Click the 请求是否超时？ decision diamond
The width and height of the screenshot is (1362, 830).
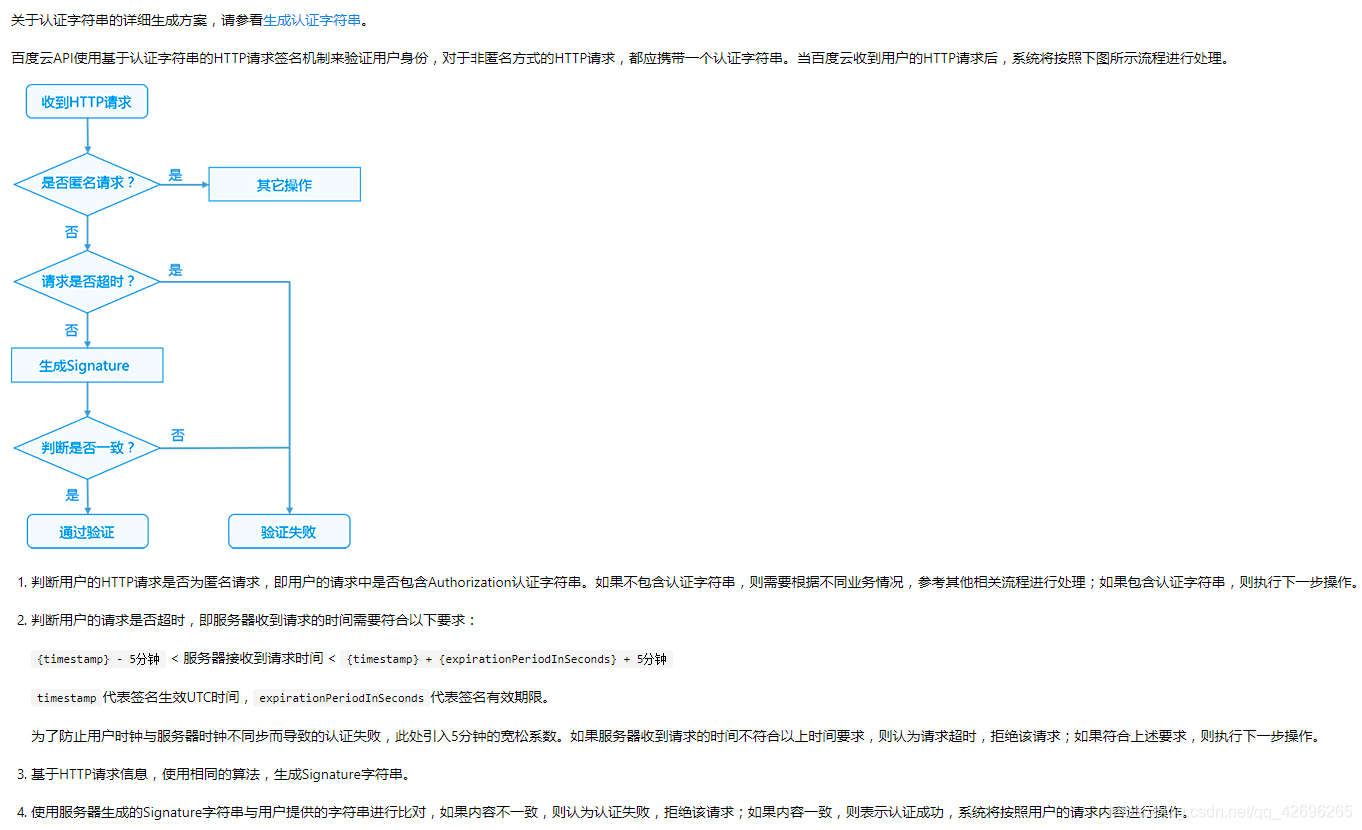click(88, 282)
